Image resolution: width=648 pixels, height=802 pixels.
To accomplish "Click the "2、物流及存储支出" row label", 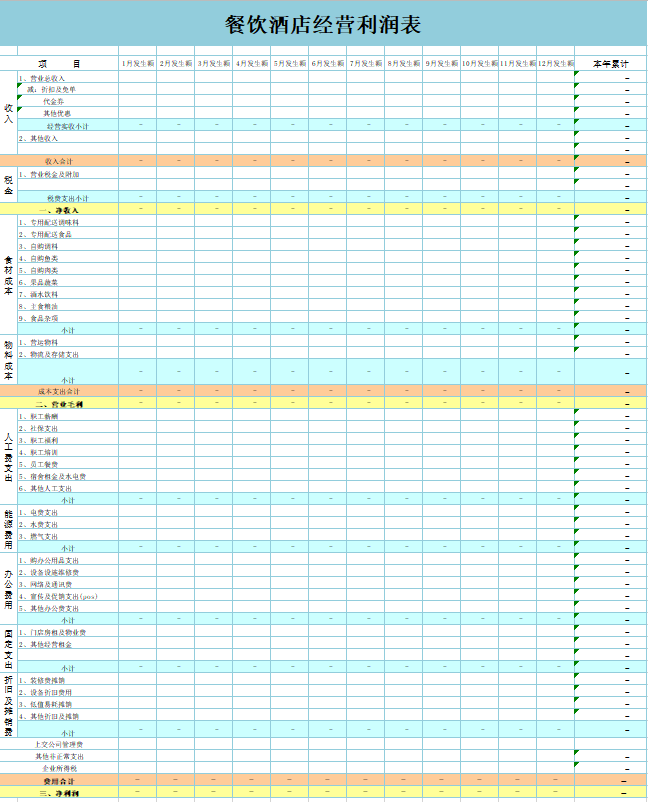I will point(49,354).
